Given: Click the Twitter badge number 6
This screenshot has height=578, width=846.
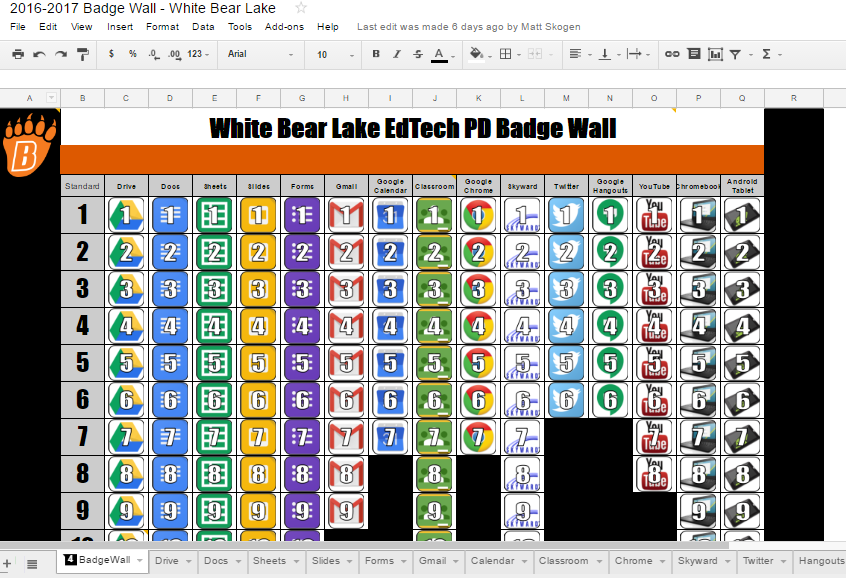Looking at the screenshot, I should 566,400.
